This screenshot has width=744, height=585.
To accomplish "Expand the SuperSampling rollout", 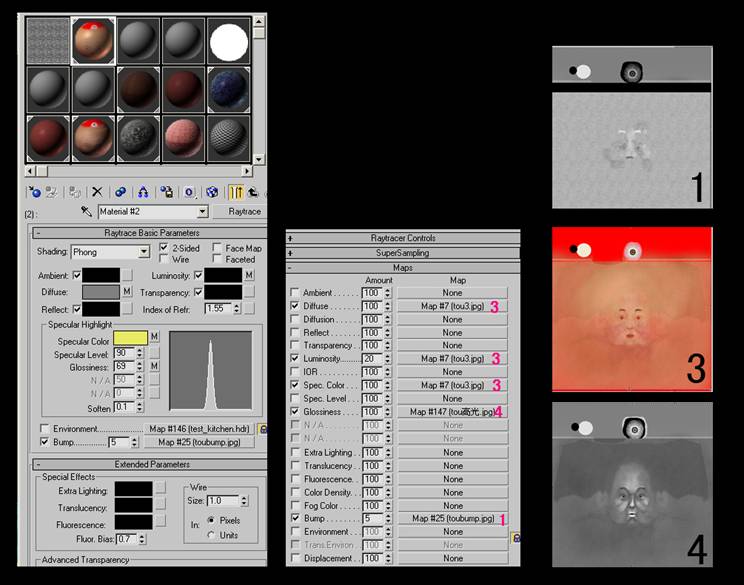I will click(x=403, y=253).
